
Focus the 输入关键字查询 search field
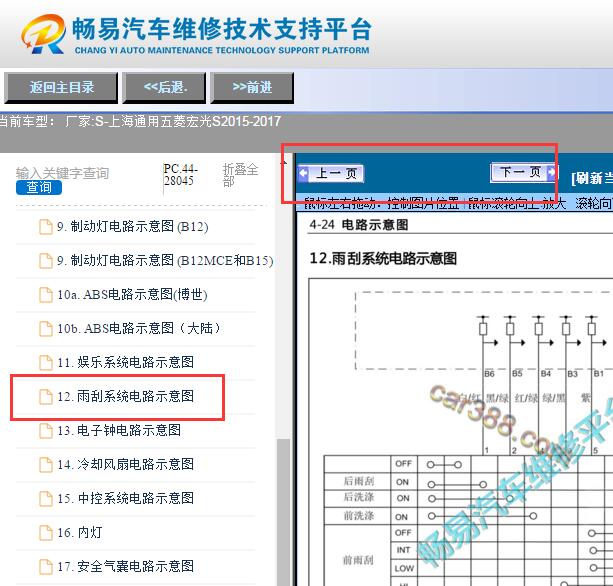point(63,173)
